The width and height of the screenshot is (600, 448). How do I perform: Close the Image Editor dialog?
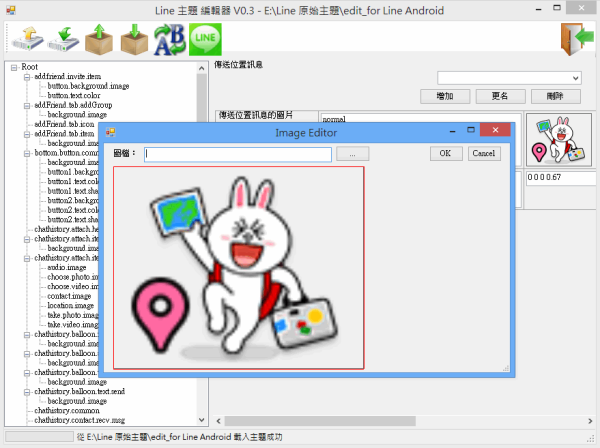pyautogui.click(x=495, y=130)
